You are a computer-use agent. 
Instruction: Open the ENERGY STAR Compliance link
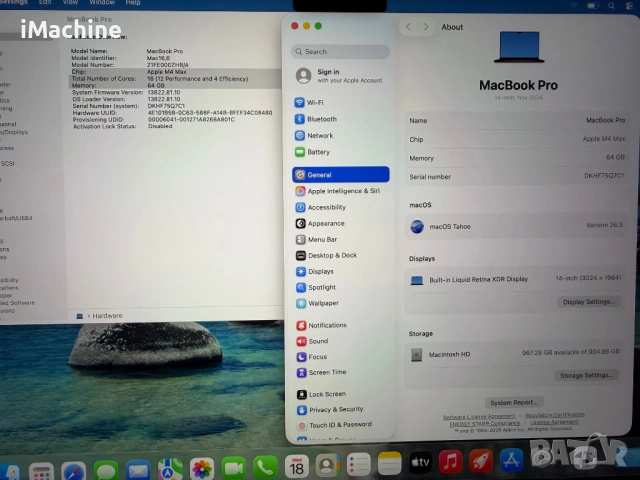coord(484,424)
